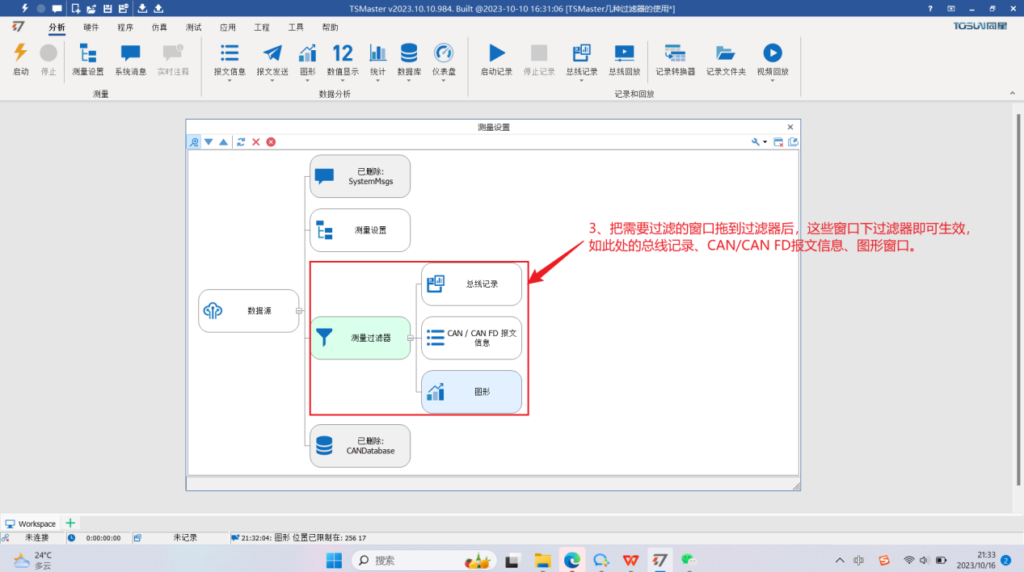Collapse the 数据源 node branch

point(298,311)
